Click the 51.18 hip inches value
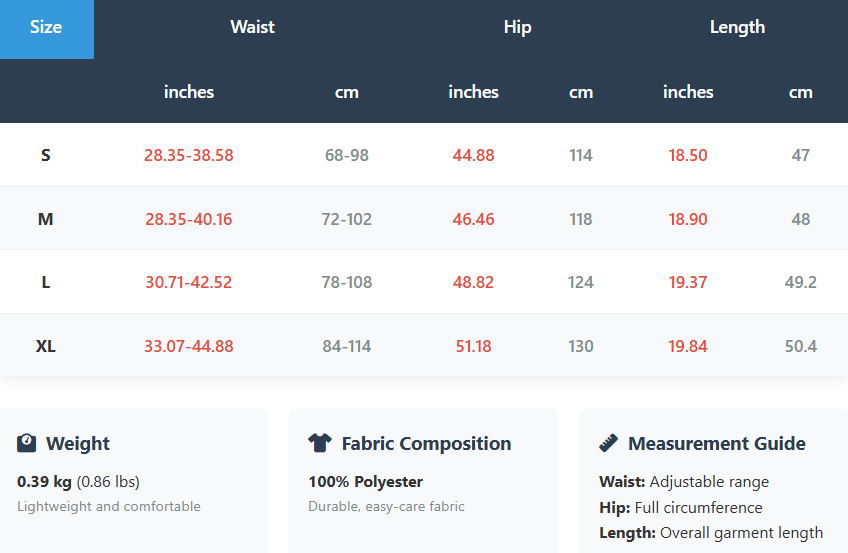 (473, 347)
